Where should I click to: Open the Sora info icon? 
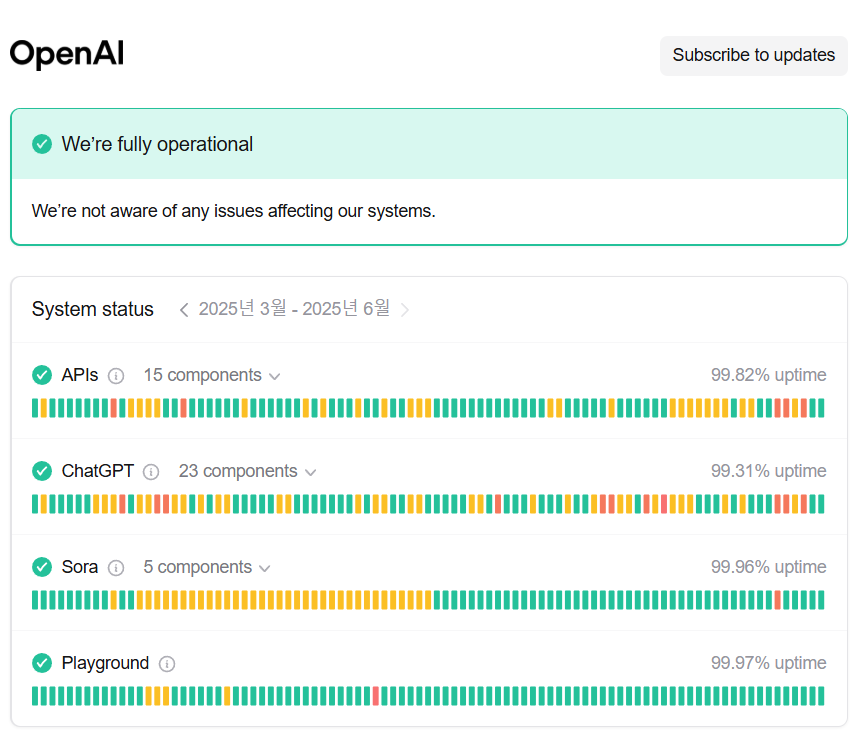tap(116, 568)
